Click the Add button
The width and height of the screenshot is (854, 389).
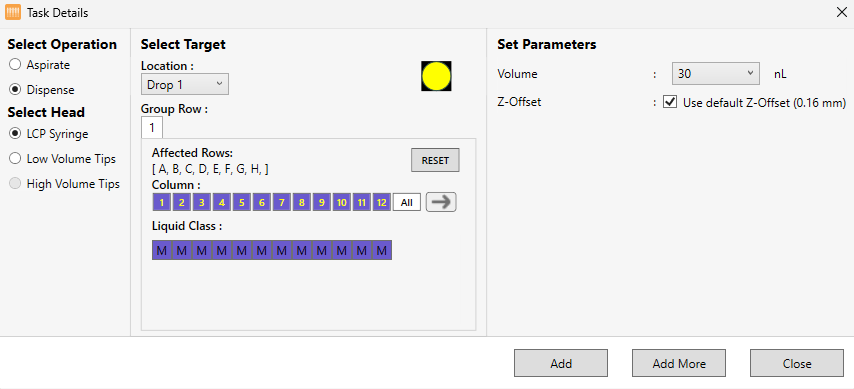click(x=561, y=363)
